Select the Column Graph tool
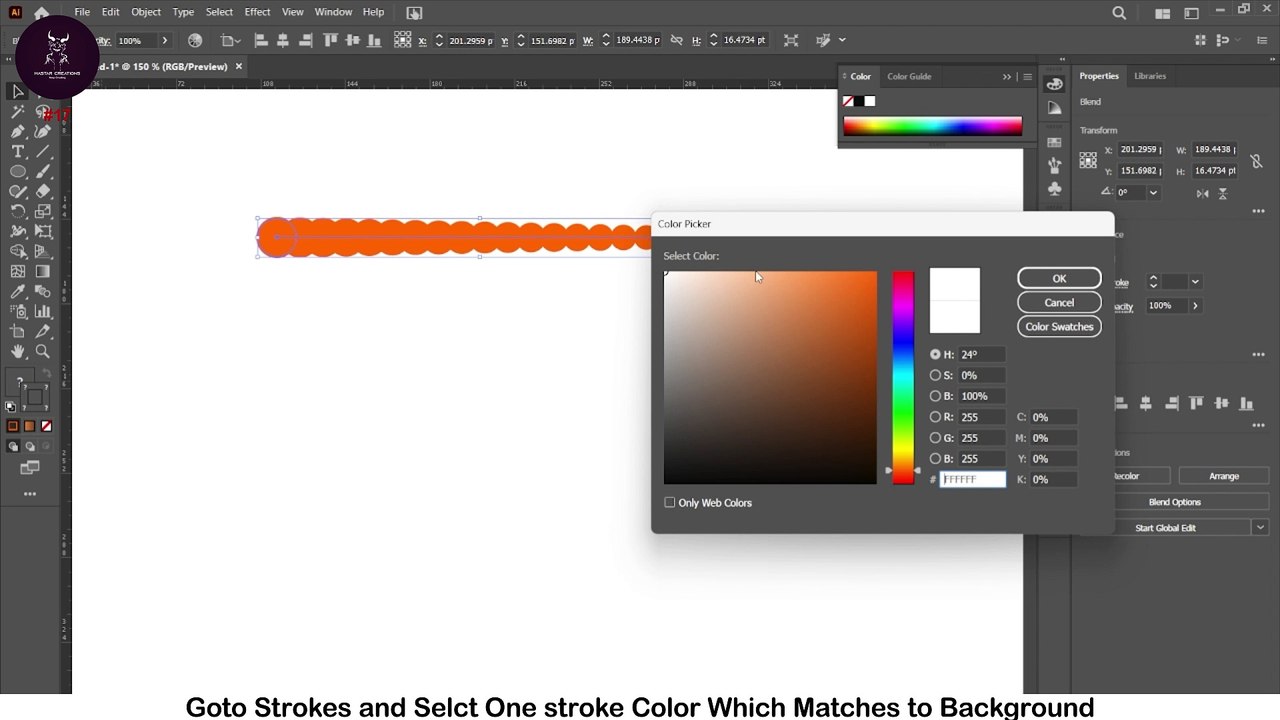1280x720 pixels. (43, 311)
